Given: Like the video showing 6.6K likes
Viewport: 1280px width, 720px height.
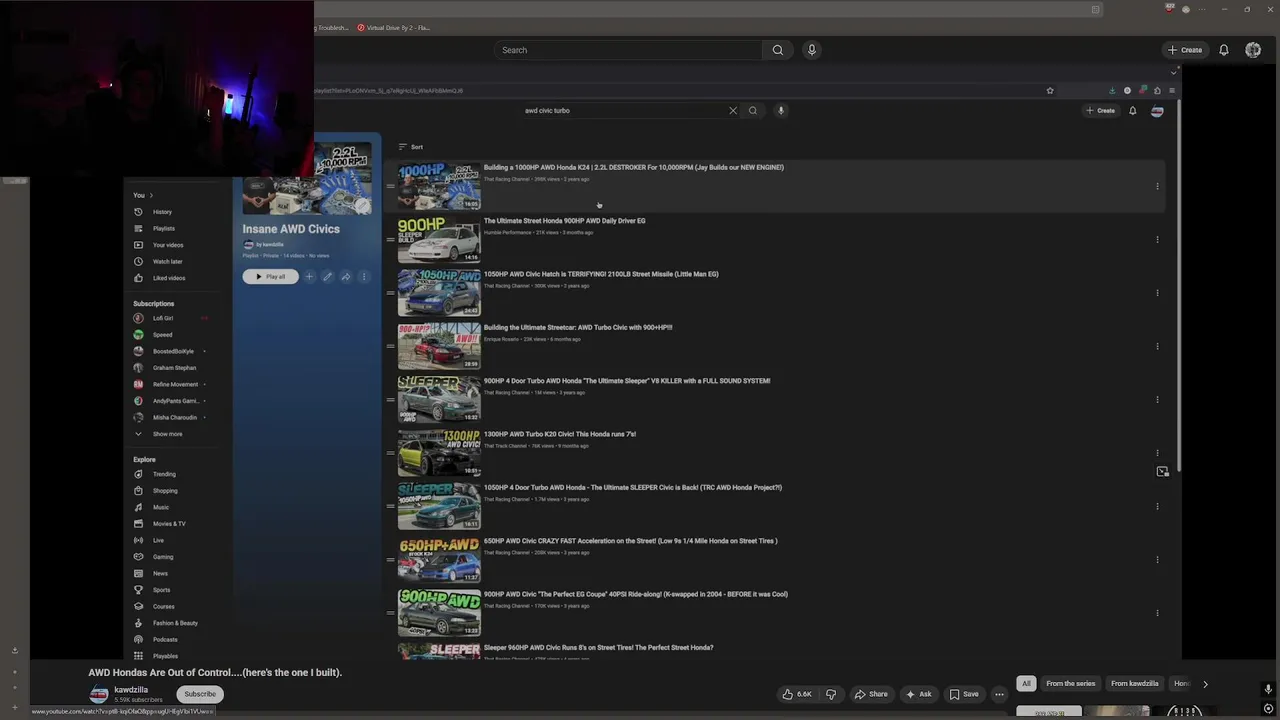Looking at the screenshot, I should tap(798, 694).
